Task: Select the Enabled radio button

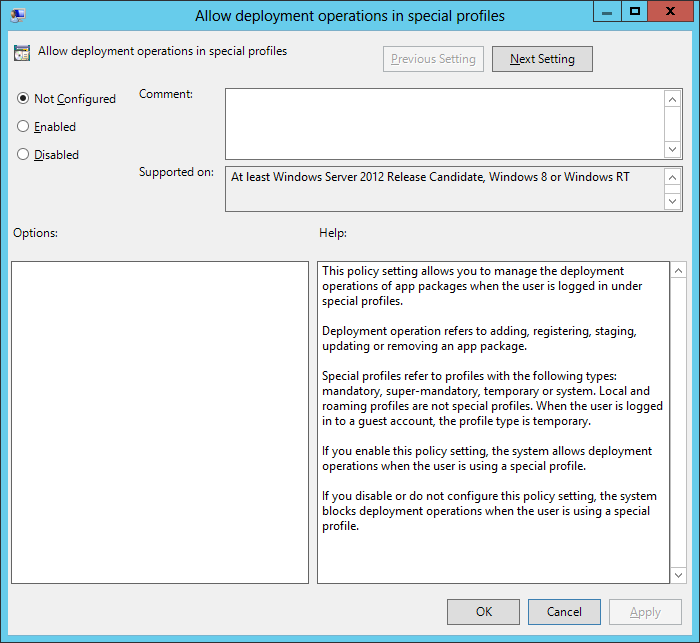Action: pyautogui.click(x=23, y=127)
